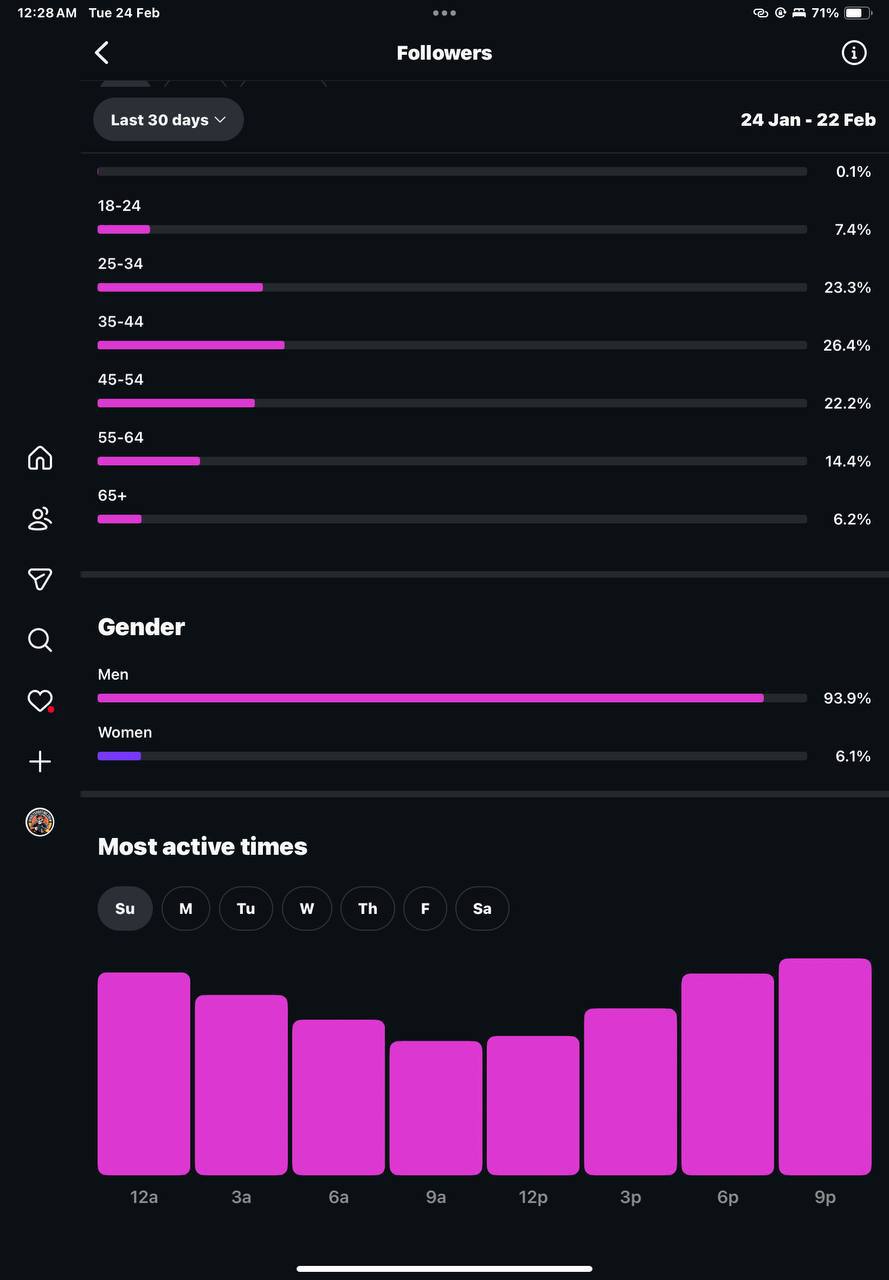Switch to the W day chip
The width and height of the screenshot is (889, 1280).
307,909
